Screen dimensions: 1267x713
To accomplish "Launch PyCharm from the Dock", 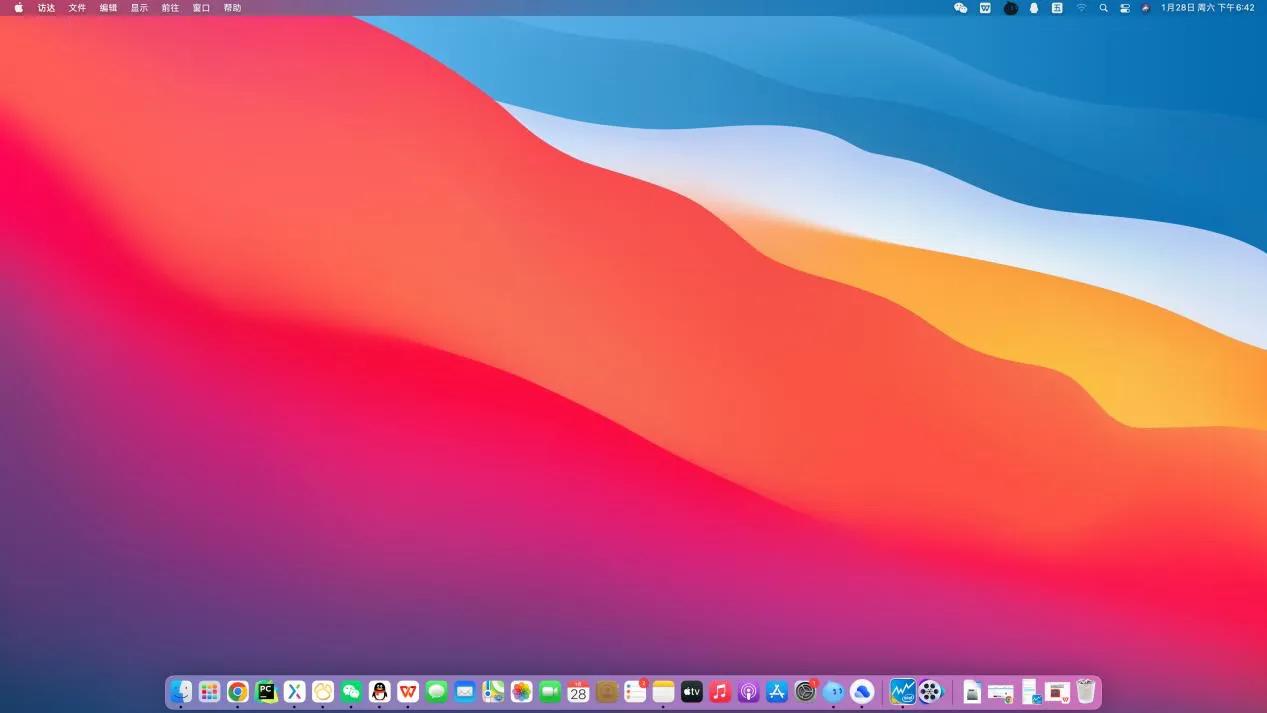I will click(266, 691).
